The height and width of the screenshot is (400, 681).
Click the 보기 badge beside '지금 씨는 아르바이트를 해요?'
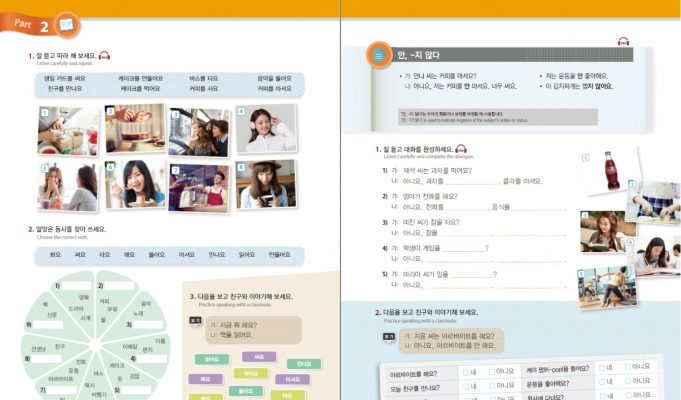(389, 337)
